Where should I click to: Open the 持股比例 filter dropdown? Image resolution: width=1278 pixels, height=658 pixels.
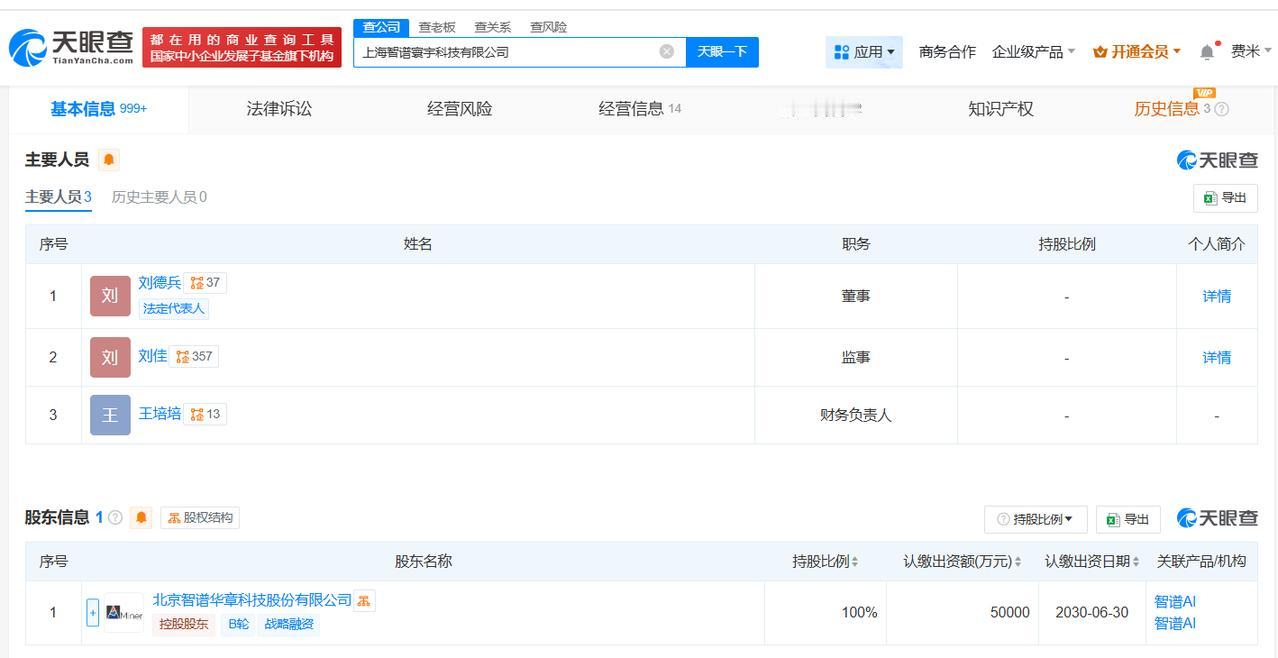(1035, 519)
